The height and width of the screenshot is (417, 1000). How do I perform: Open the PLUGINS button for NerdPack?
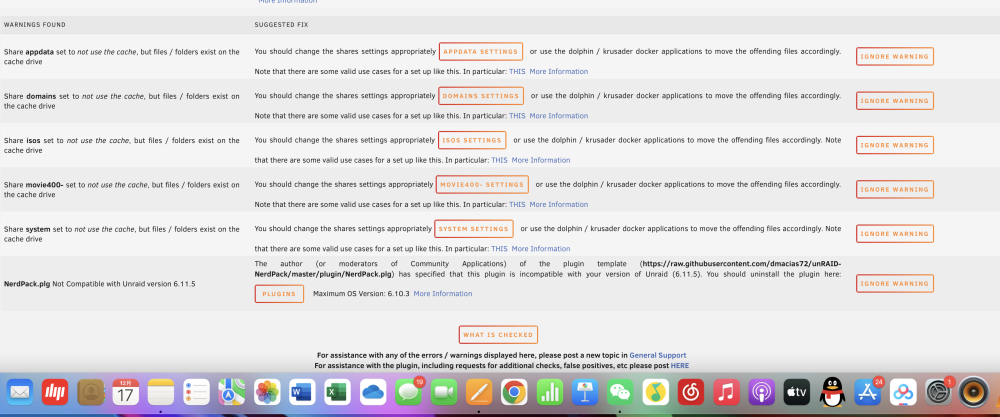[x=279, y=294]
